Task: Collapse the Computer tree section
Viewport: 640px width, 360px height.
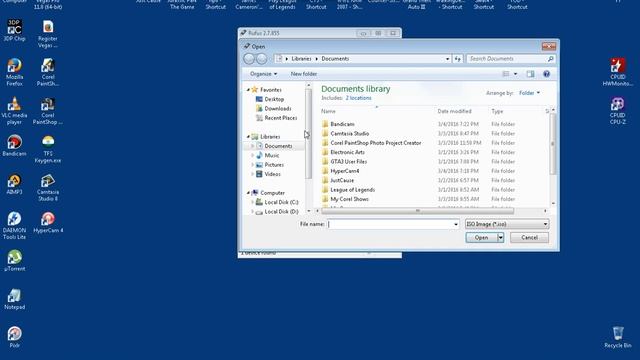Action: (248, 193)
